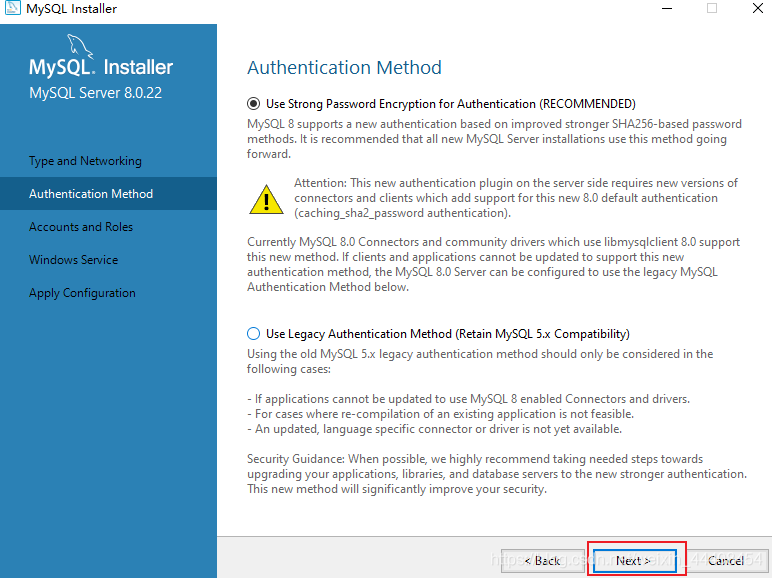
Task: Minimize the MySQL Installer window
Action: click(x=667, y=8)
